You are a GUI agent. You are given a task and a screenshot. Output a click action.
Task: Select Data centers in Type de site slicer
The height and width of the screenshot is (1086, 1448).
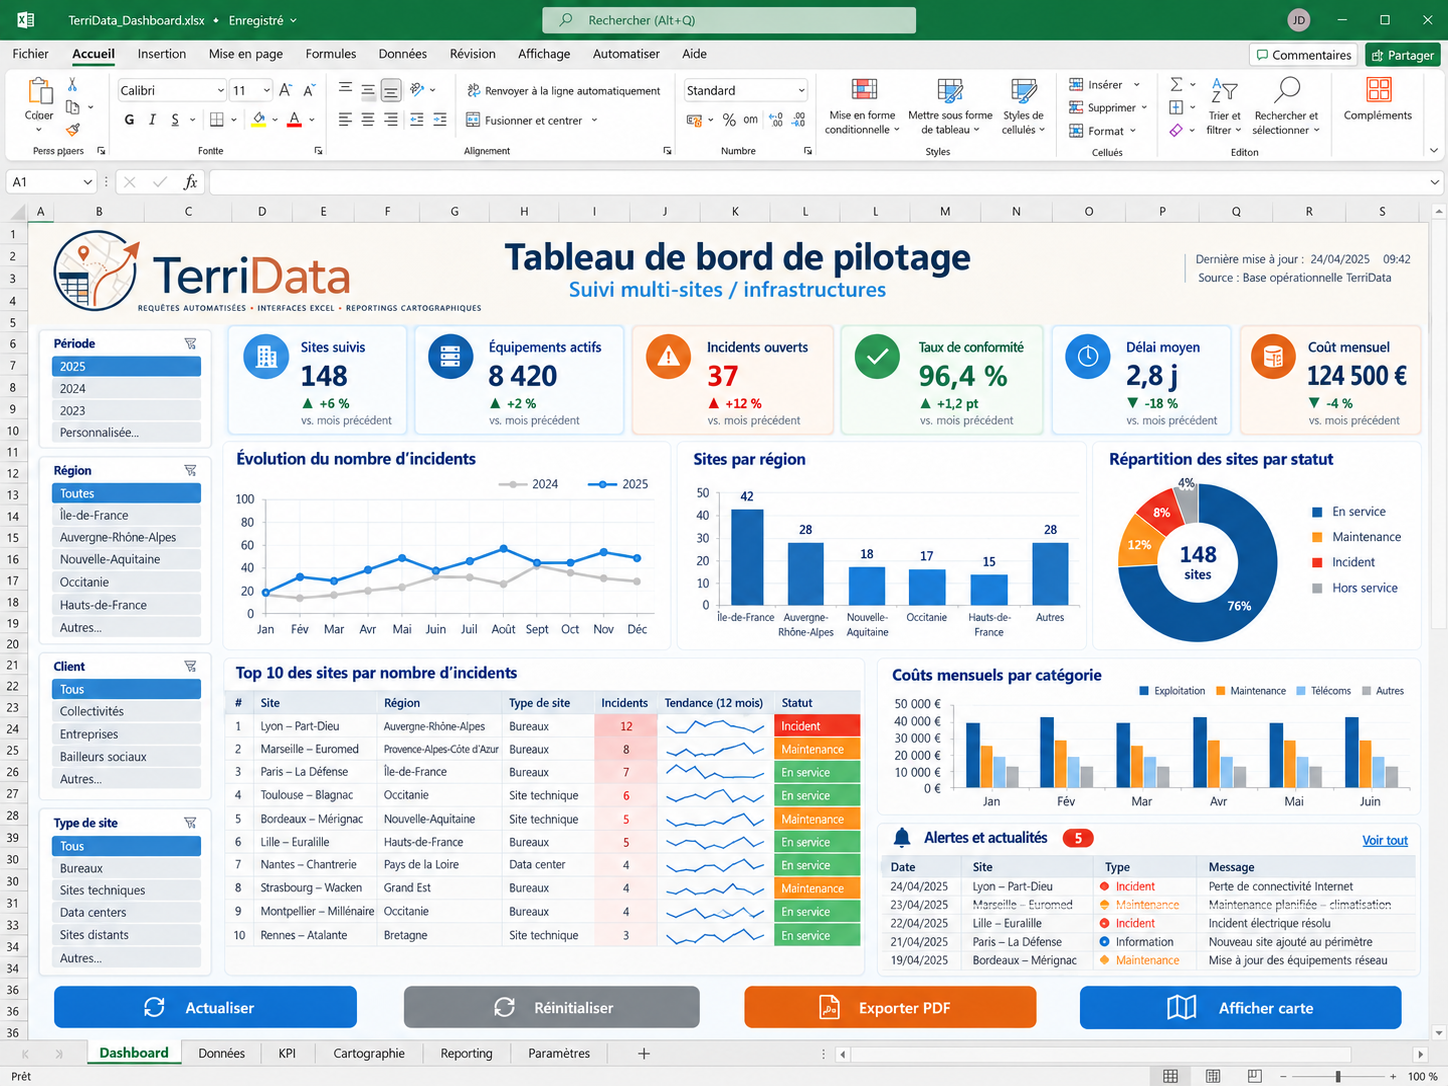[126, 912]
